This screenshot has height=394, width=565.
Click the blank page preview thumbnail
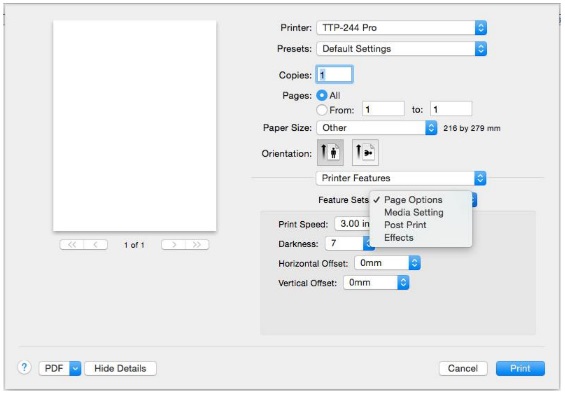pos(134,125)
